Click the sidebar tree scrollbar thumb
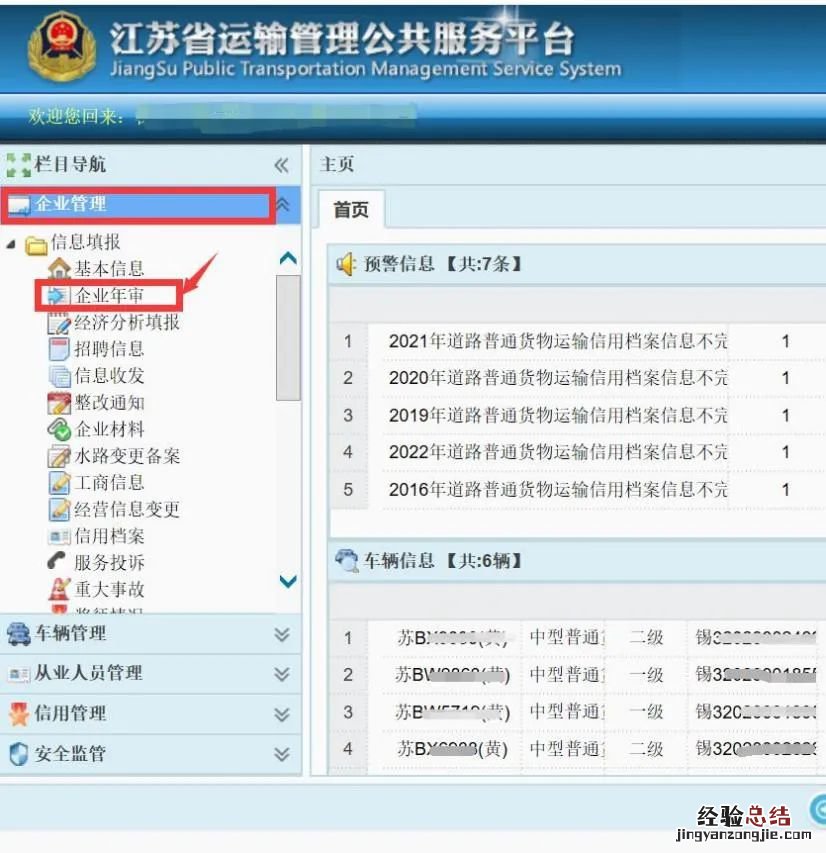Screen dimensions: 826x853 pyautogui.click(x=288, y=338)
